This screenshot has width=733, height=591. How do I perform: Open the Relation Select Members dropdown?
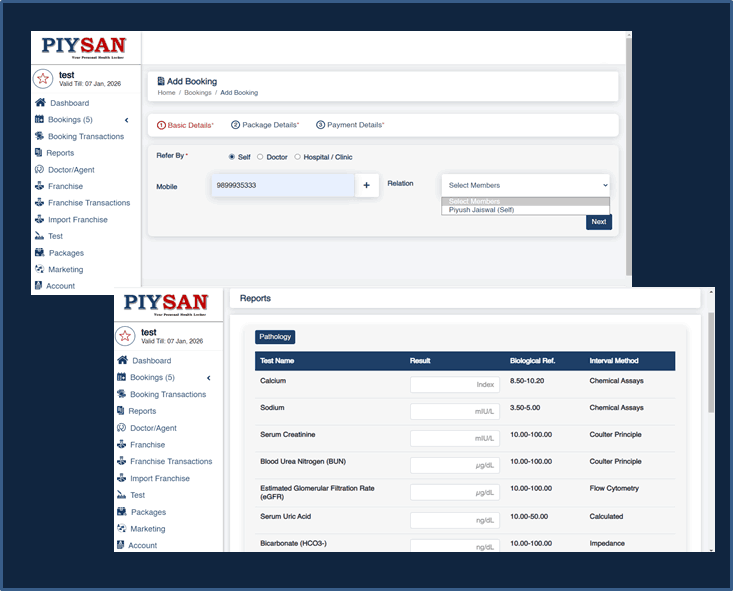(x=525, y=185)
